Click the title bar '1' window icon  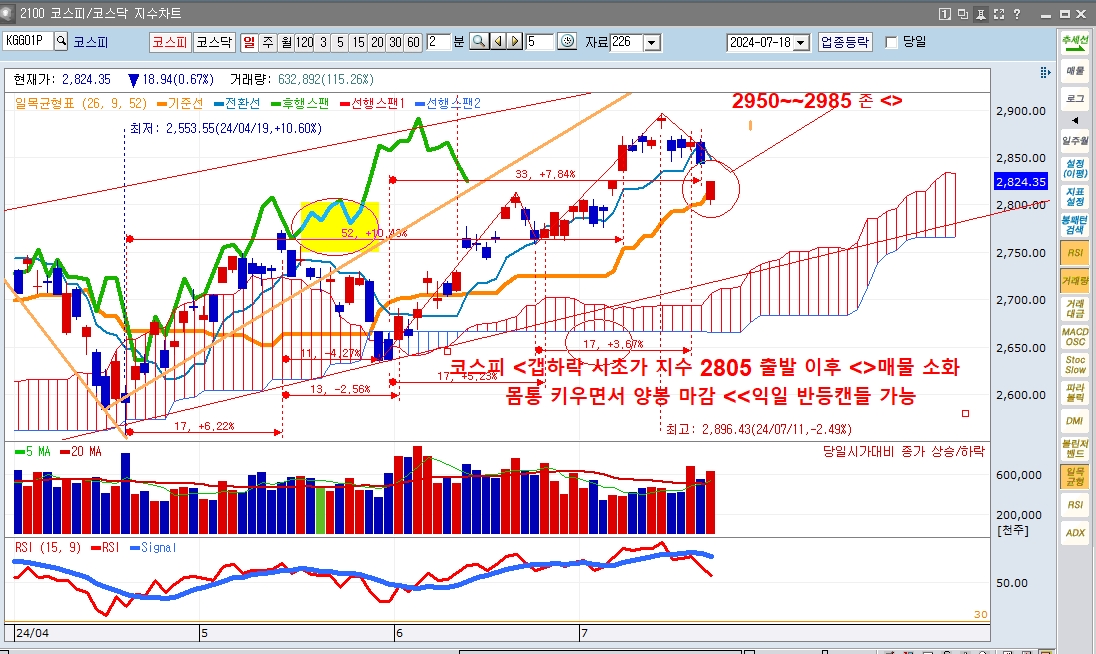[x=944, y=13]
